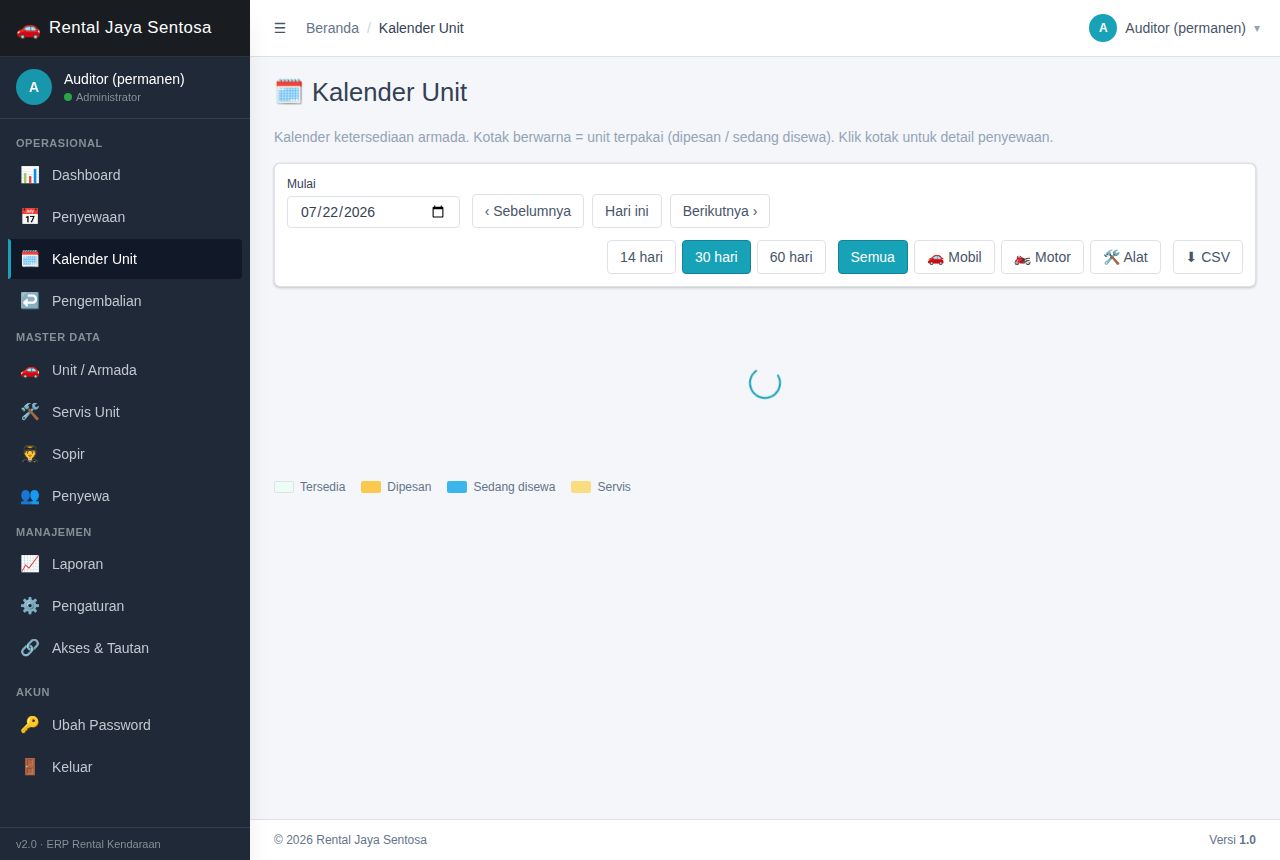
Task: Switch range to 14 hari
Action: (641, 257)
